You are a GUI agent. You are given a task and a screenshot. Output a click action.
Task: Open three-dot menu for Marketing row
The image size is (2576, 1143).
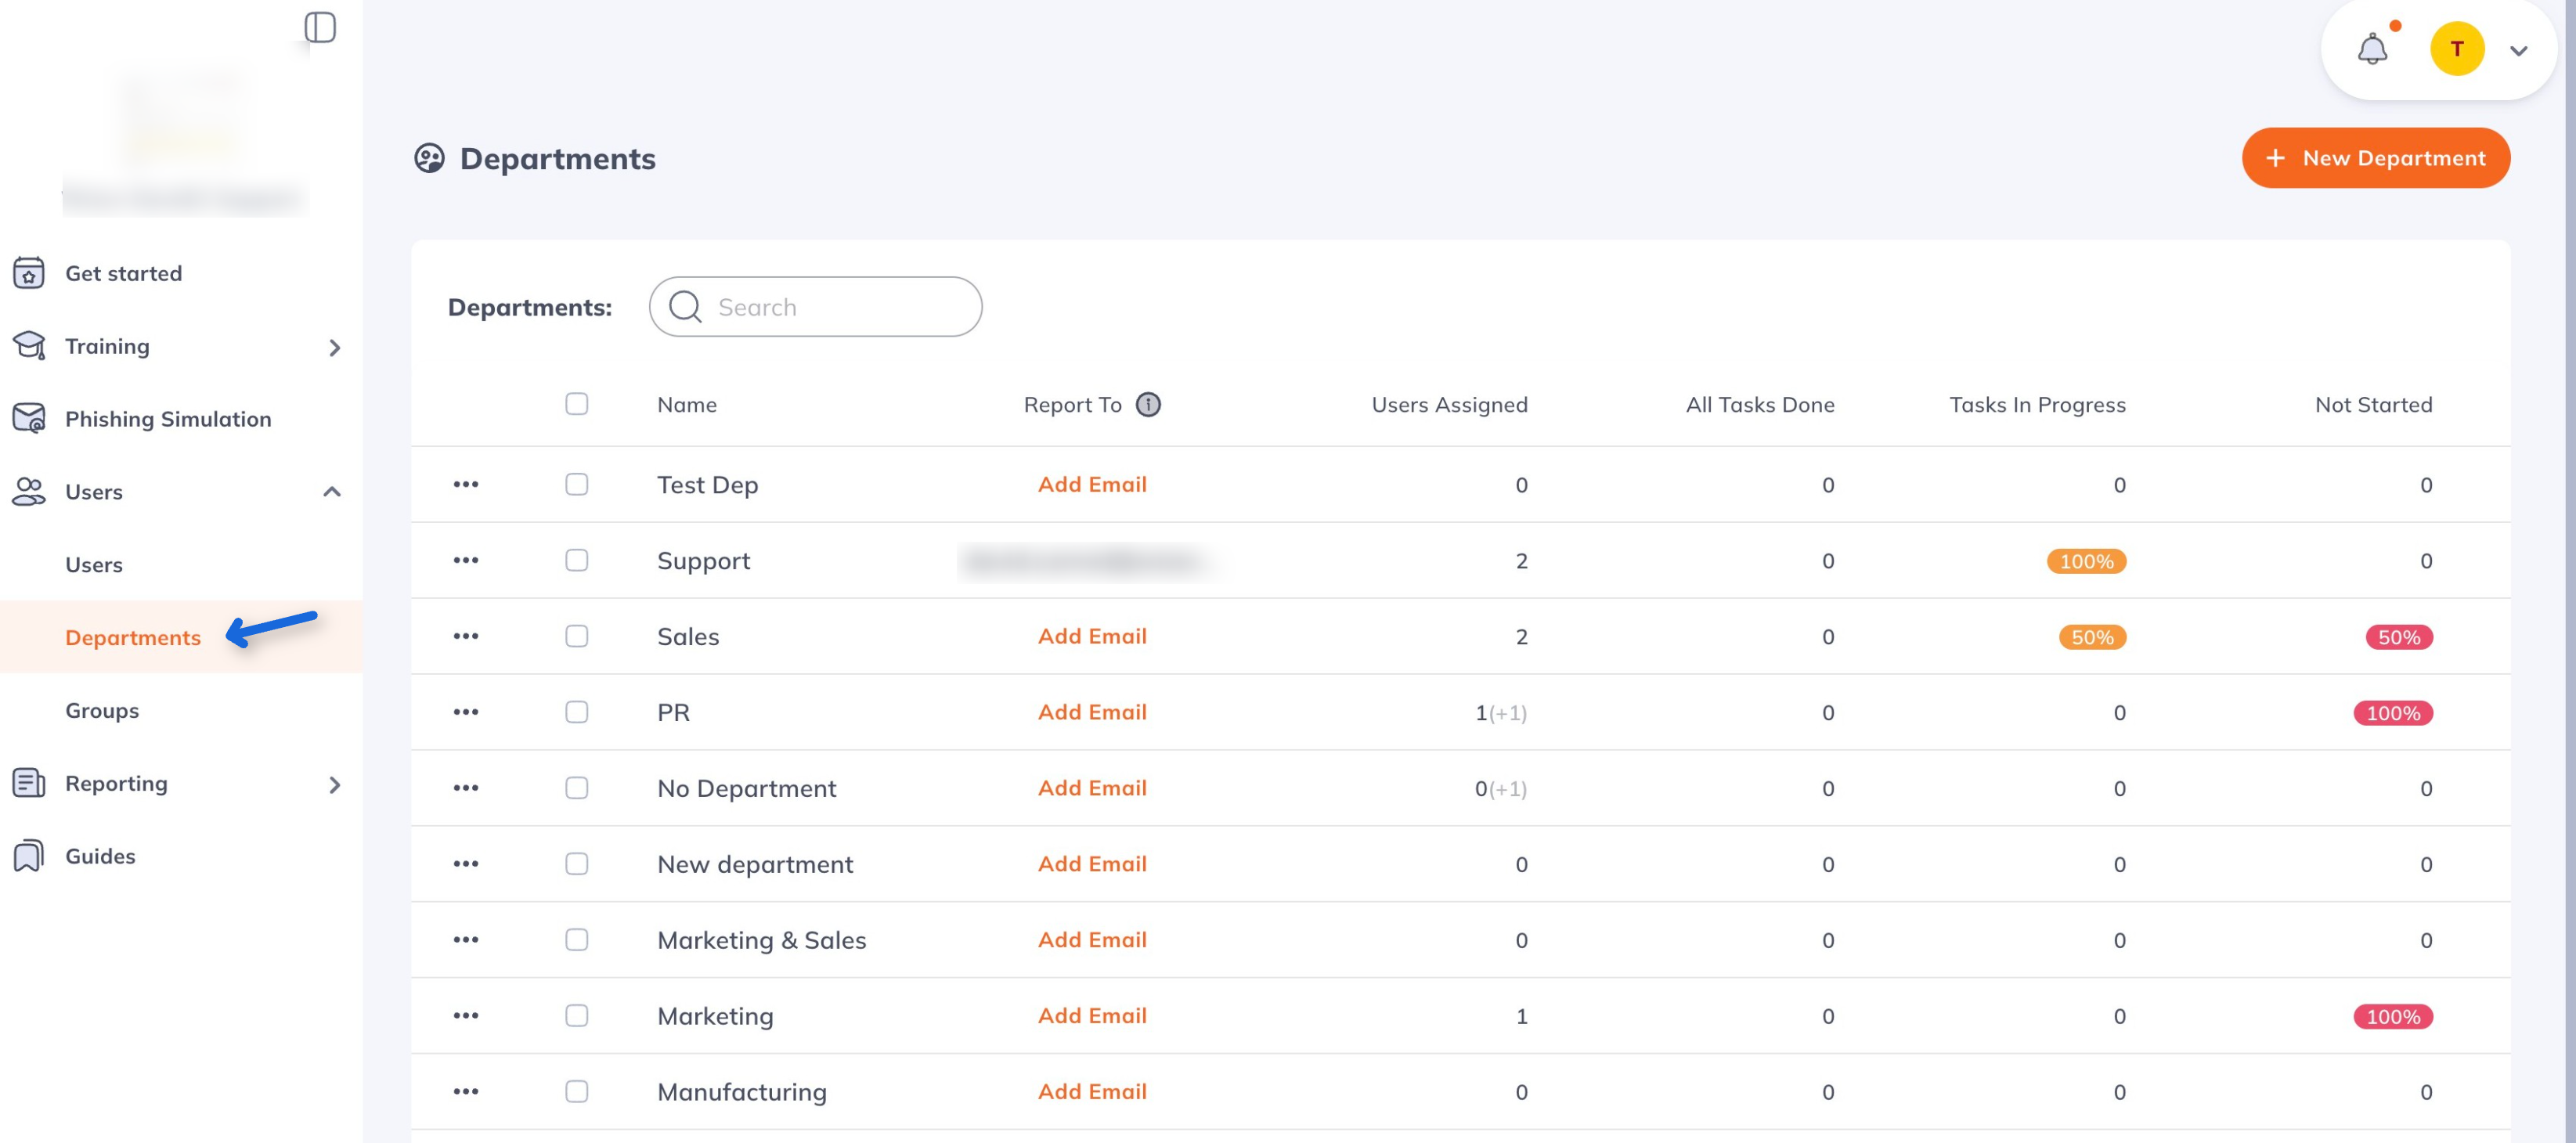click(x=466, y=1016)
